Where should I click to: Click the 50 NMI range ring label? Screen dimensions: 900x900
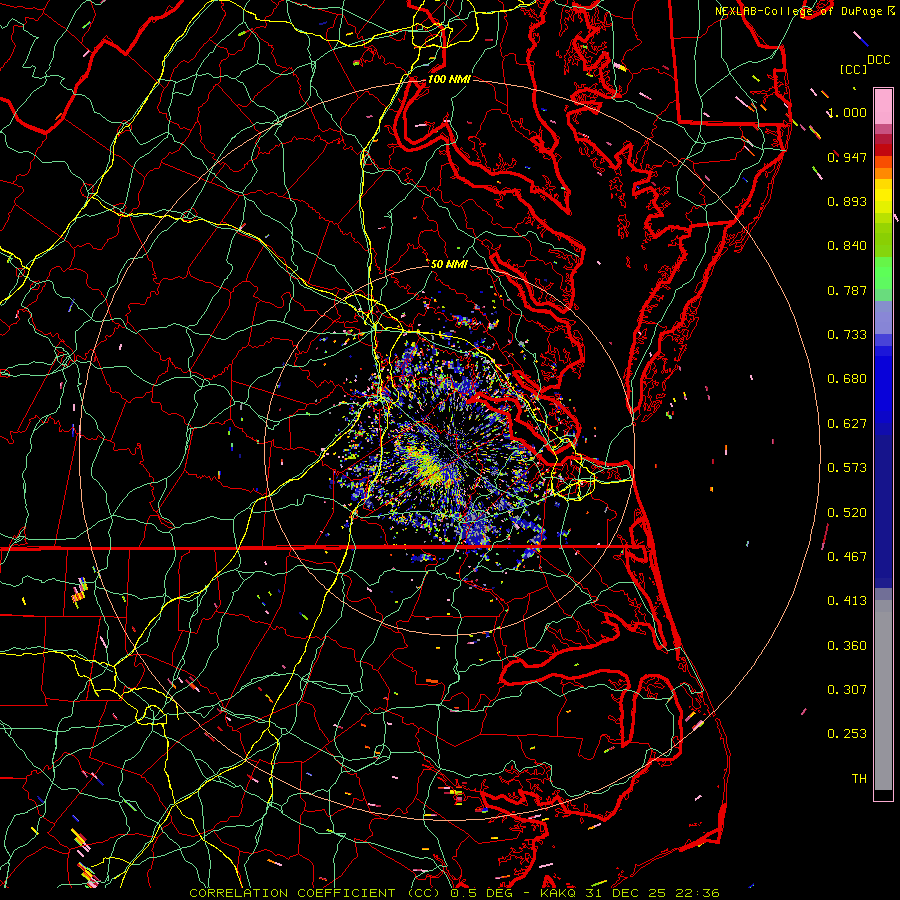coord(449,264)
